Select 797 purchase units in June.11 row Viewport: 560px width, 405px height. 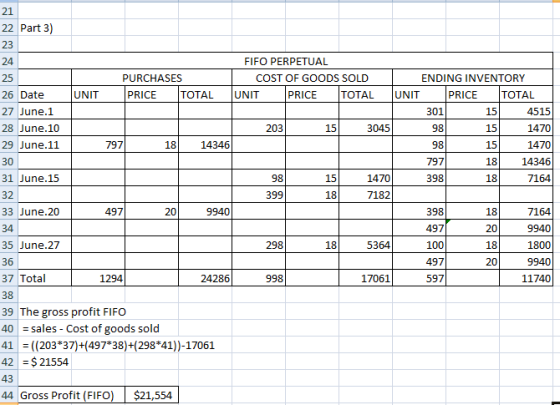[x=98, y=145]
